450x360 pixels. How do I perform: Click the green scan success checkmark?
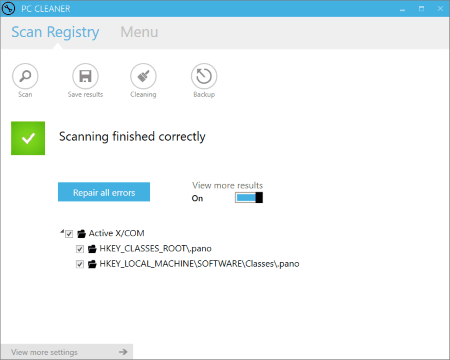28,138
